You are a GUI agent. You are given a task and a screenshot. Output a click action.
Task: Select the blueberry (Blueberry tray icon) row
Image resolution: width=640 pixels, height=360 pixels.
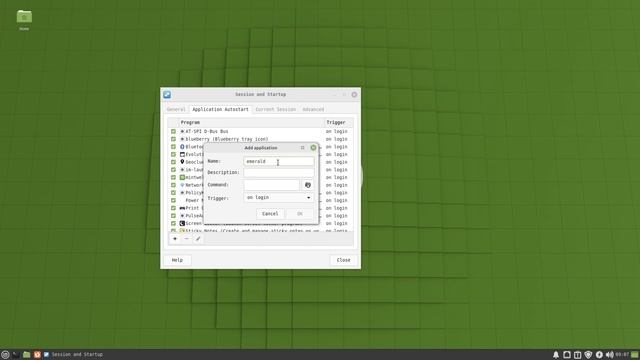pos(260,139)
